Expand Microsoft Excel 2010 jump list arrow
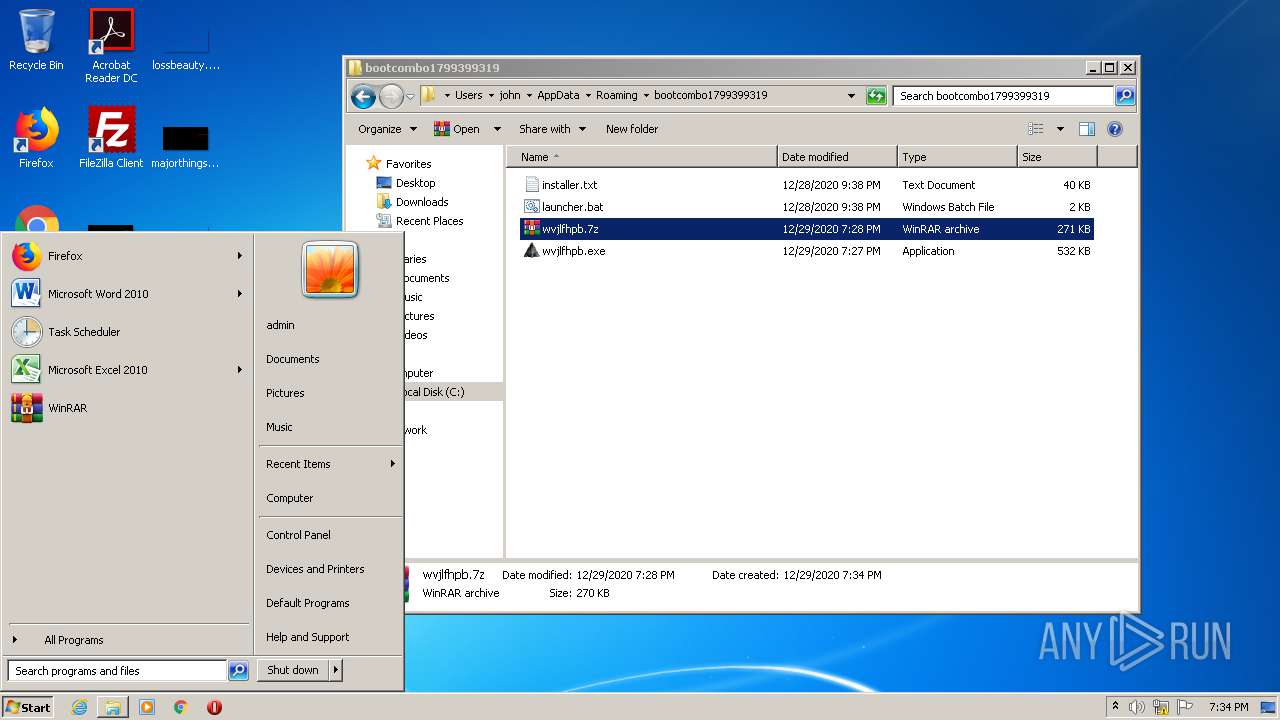 (240, 370)
